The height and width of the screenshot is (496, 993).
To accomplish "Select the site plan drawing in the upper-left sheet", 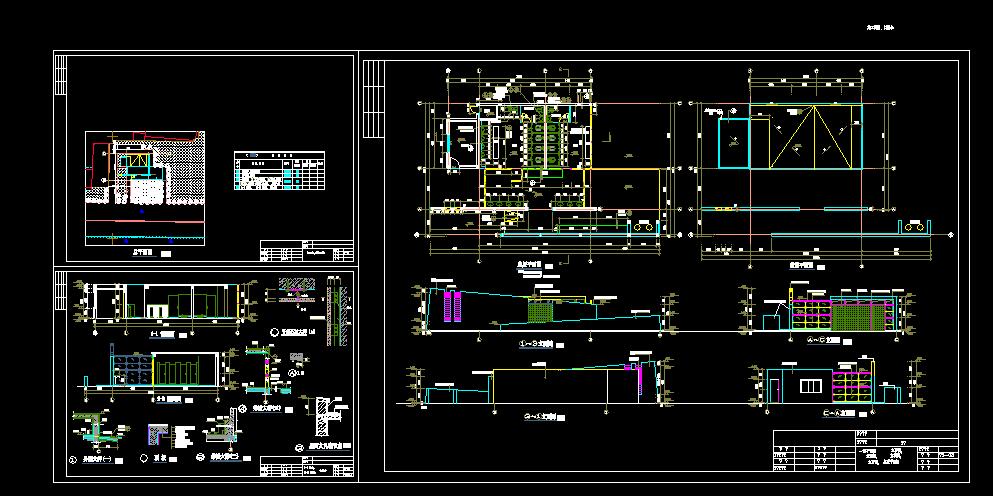I will (x=145, y=188).
